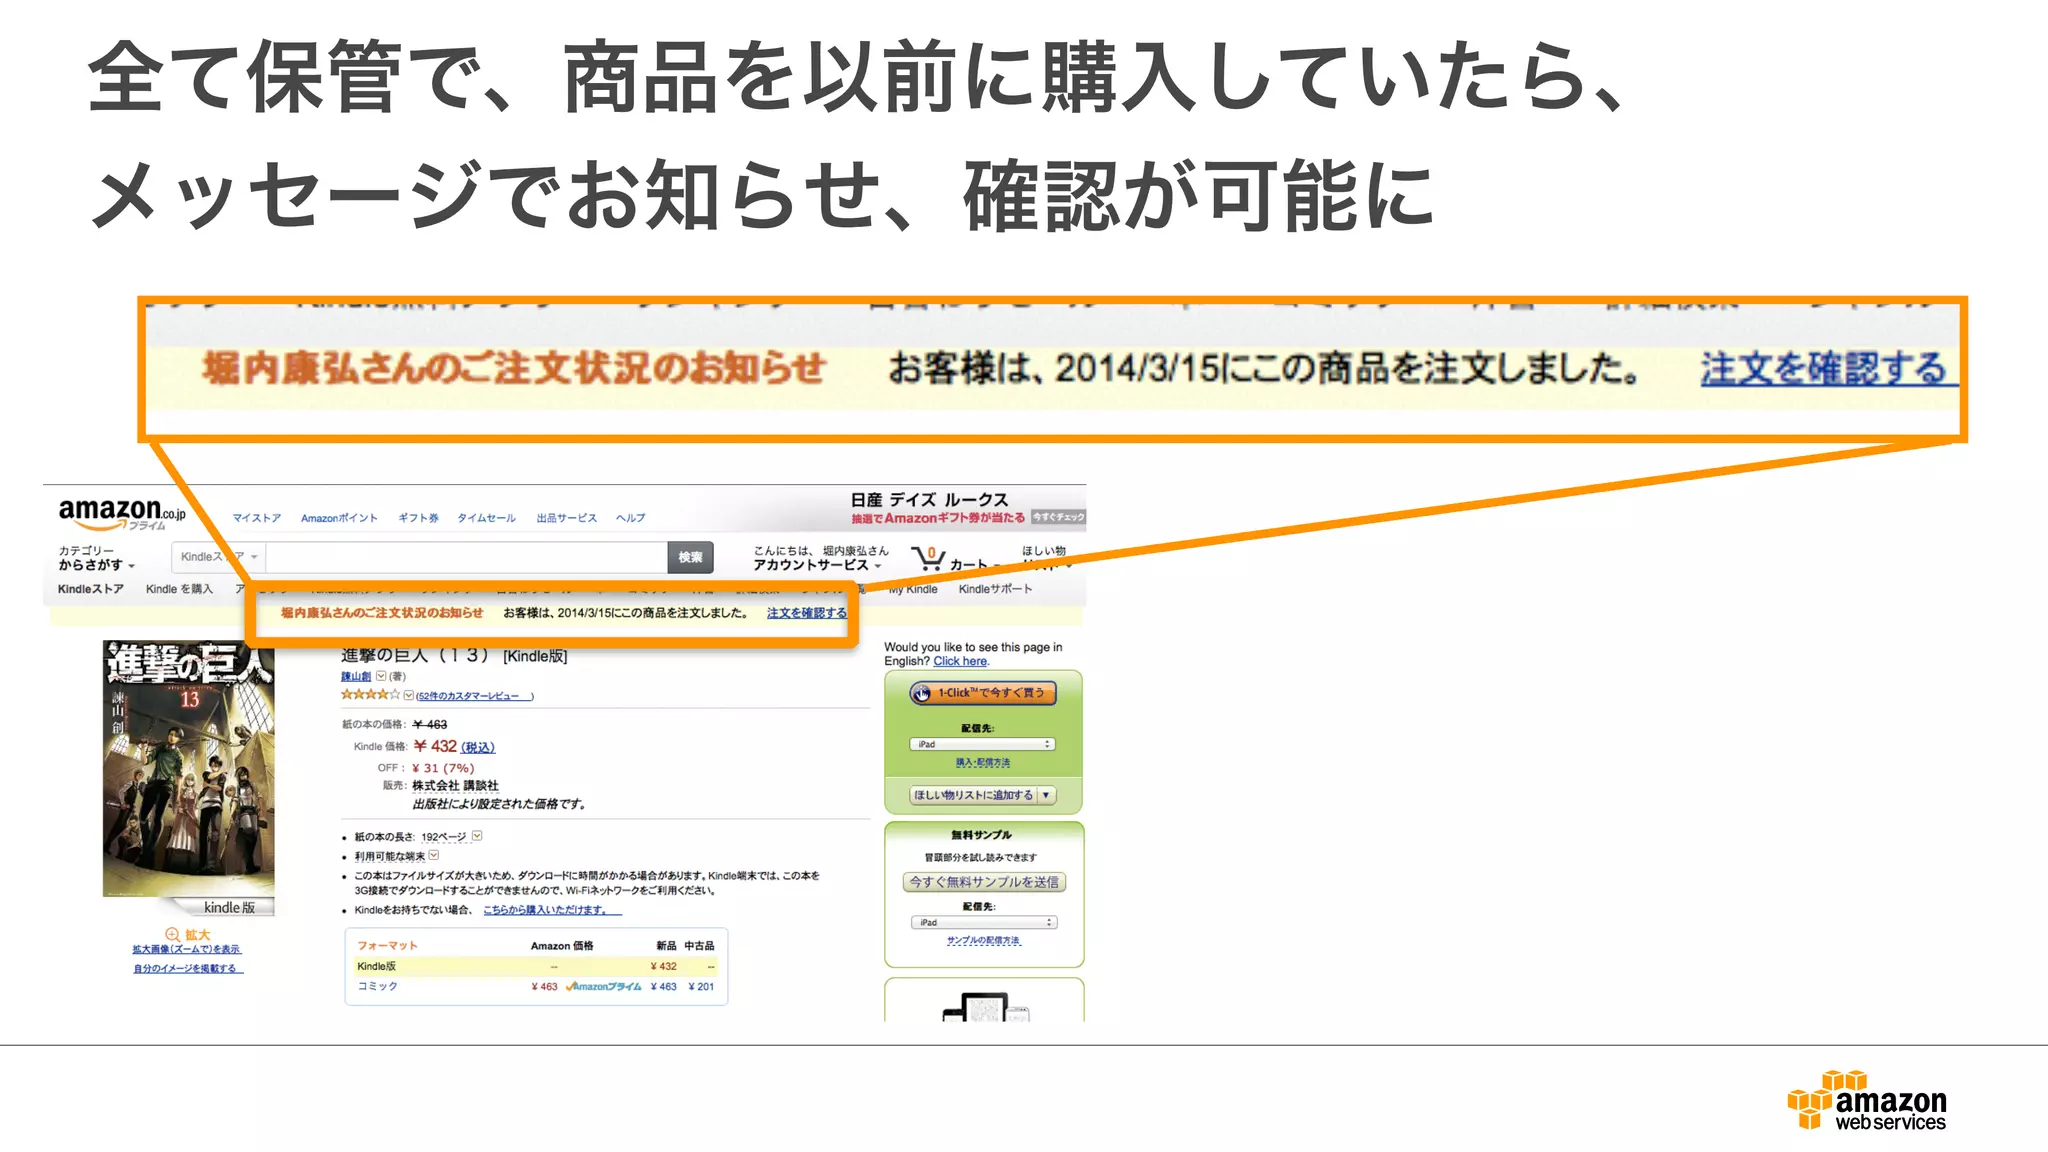Click publisher name 株式会社 講談社
The width and height of the screenshot is (2048, 1152).
[455, 786]
